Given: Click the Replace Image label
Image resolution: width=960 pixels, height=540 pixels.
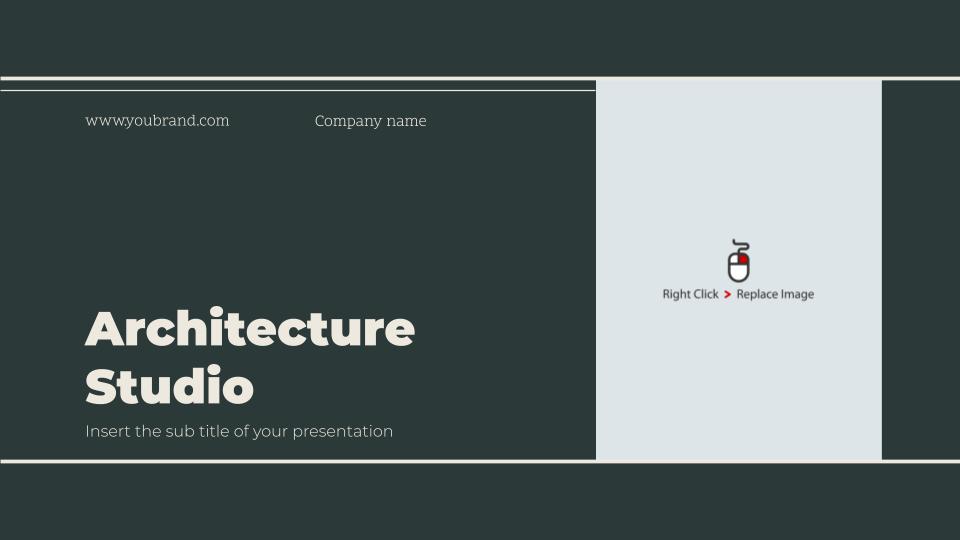Looking at the screenshot, I should 775,294.
